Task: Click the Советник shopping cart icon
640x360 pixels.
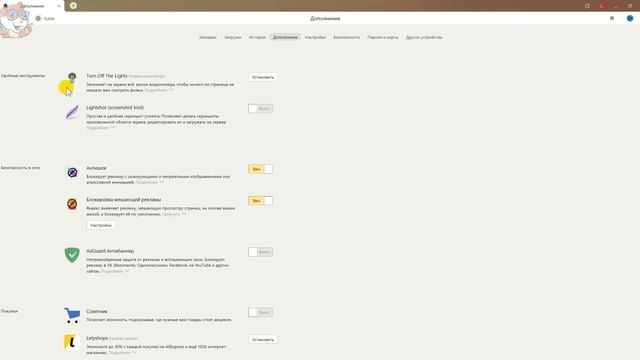Action: pos(72,316)
